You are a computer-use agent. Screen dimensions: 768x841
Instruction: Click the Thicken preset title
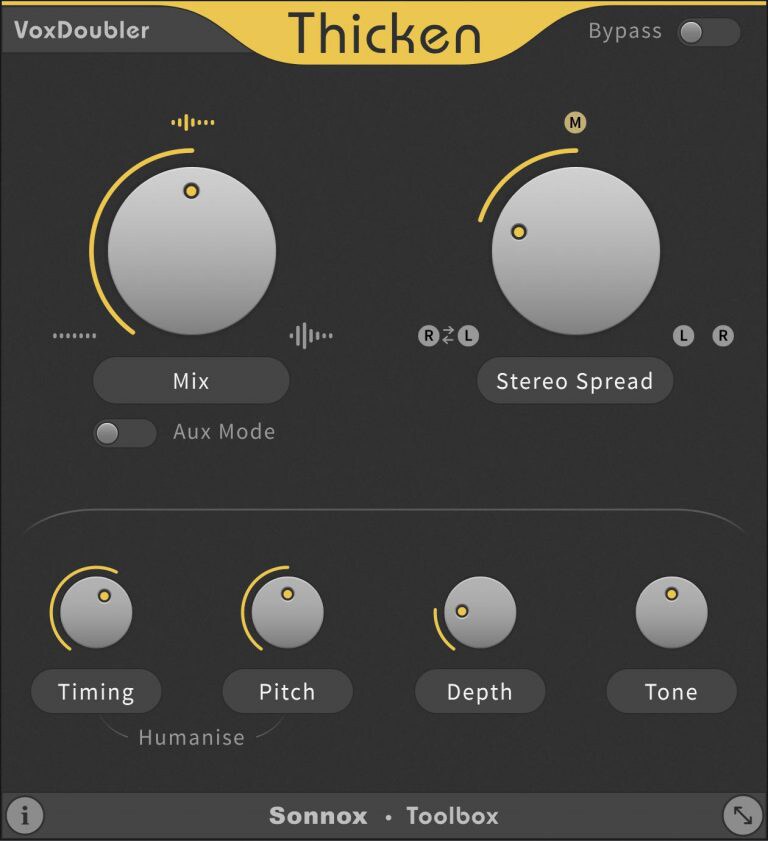point(384,33)
